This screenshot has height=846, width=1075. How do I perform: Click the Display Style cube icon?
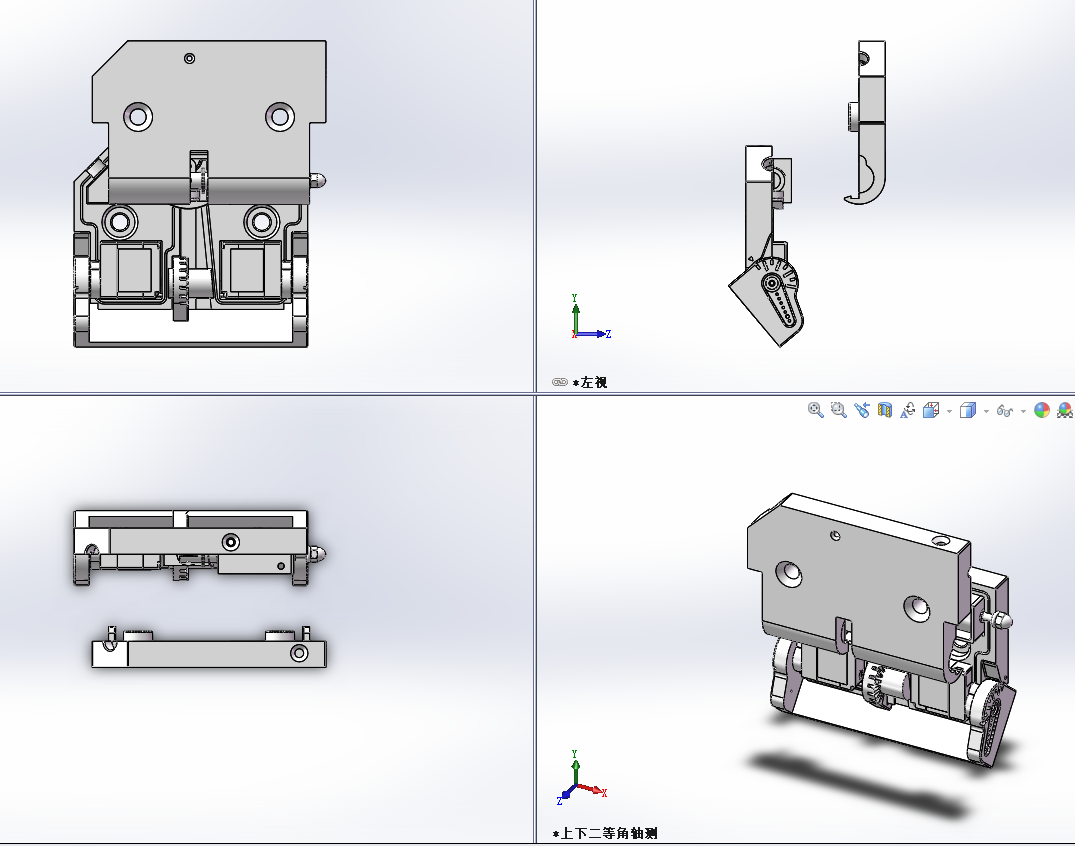click(x=968, y=410)
